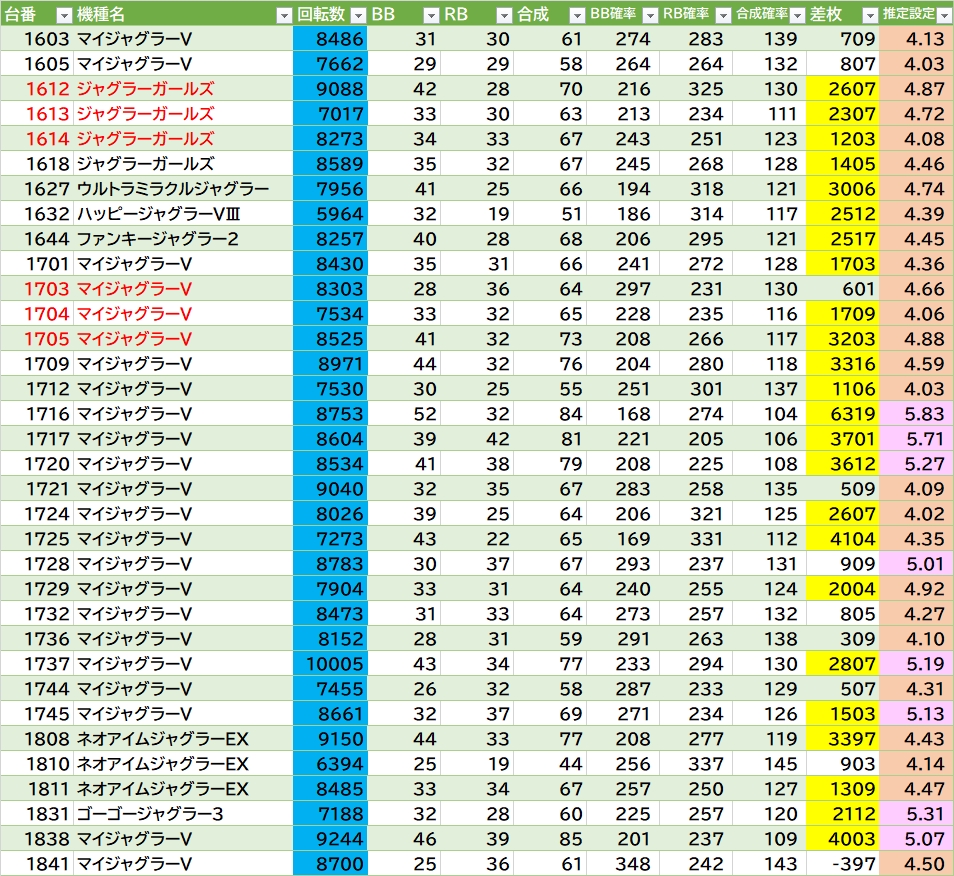954x876 pixels.
Task: Select 回転数 cell 8430 in row 1701
Action: click(x=330, y=264)
